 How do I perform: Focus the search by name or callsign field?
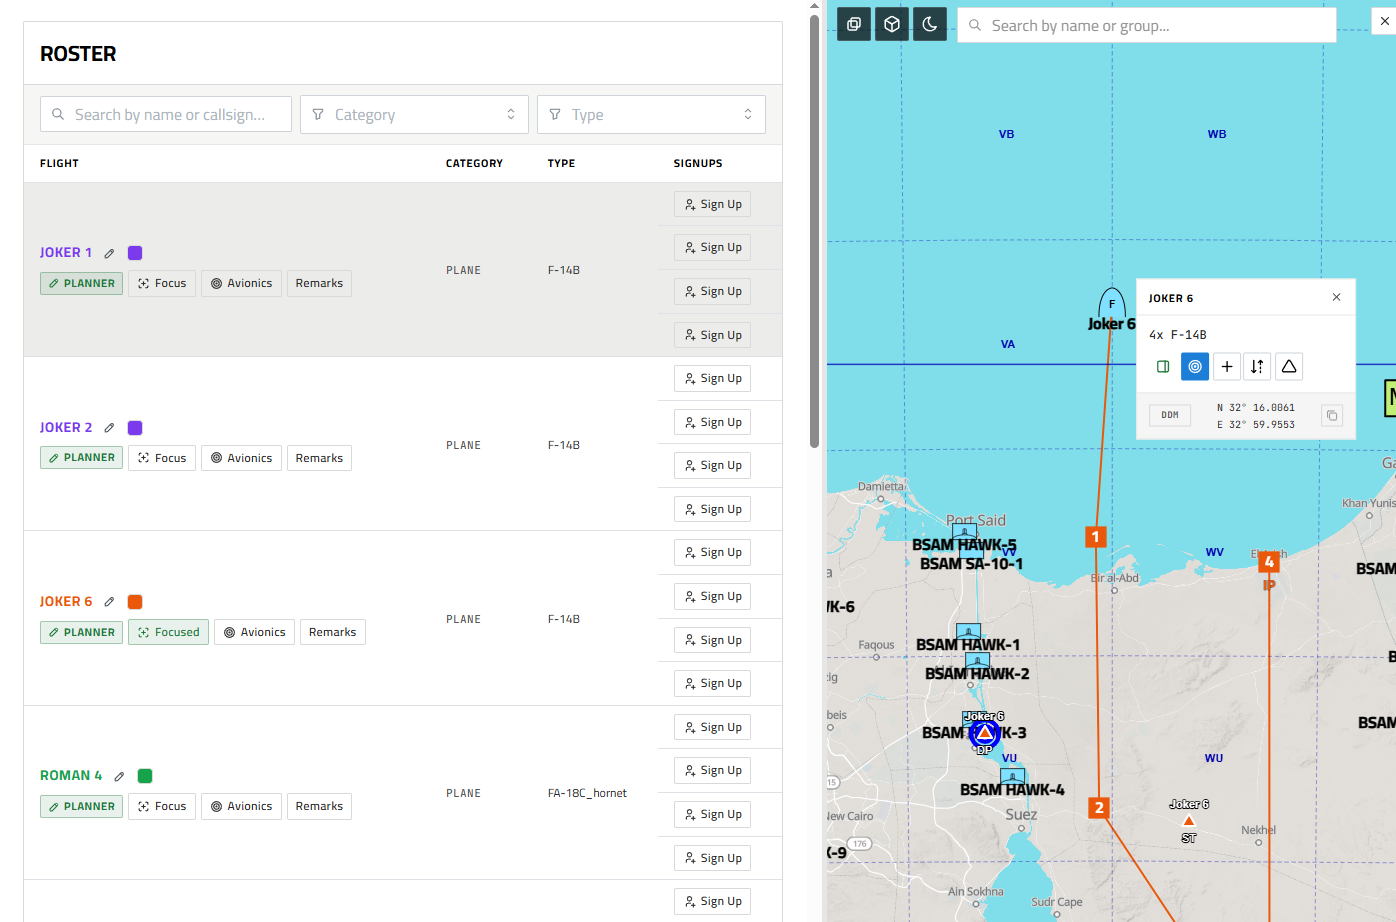click(x=166, y=114)
